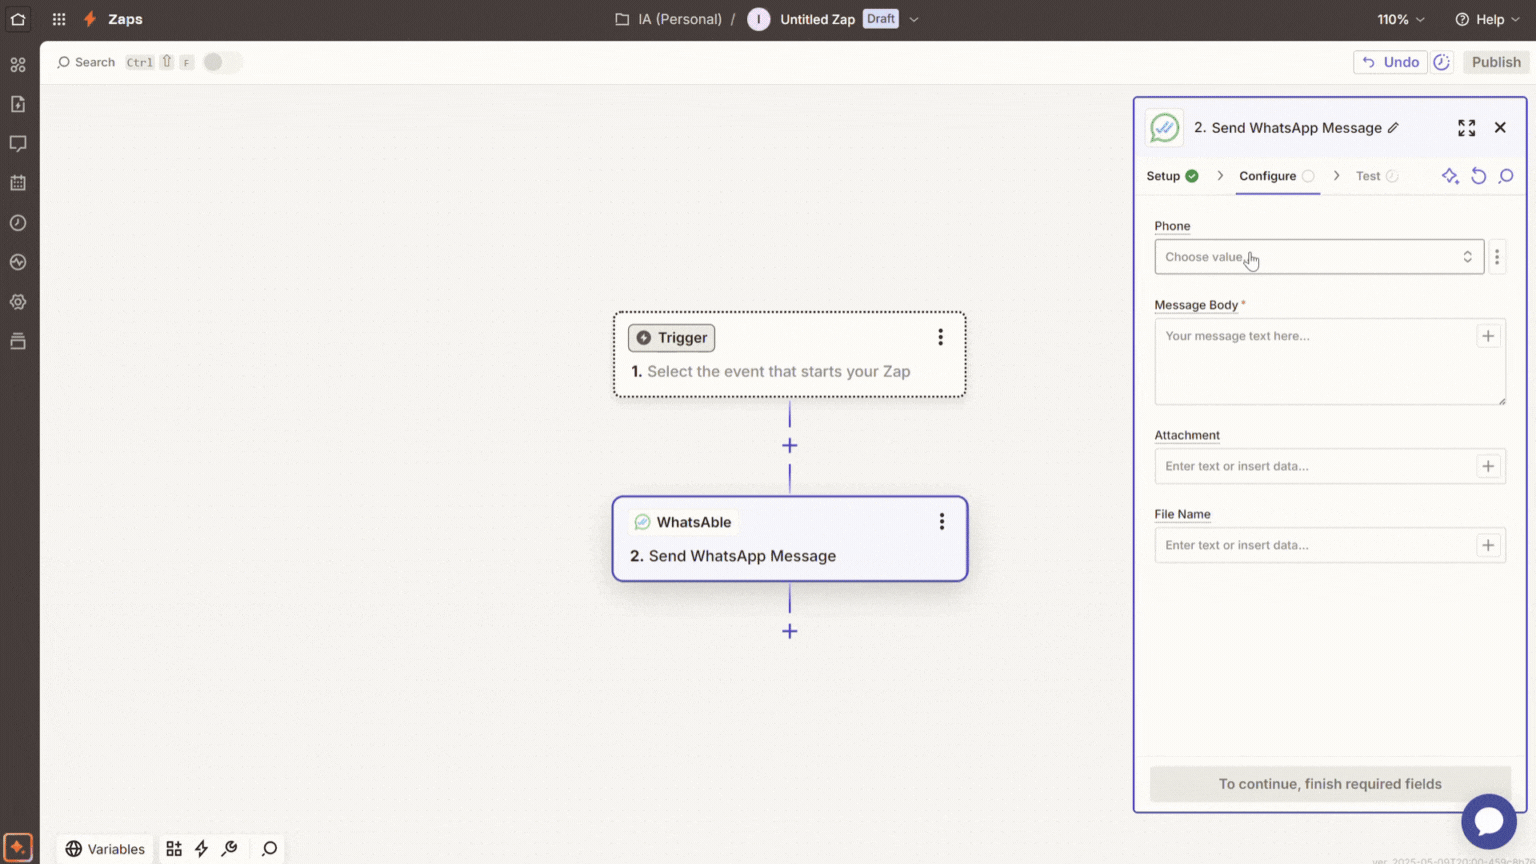Viewport: 1536px width, 864px height.
Task: Open the calendar icon in sidebar
Action: point(18,183)
